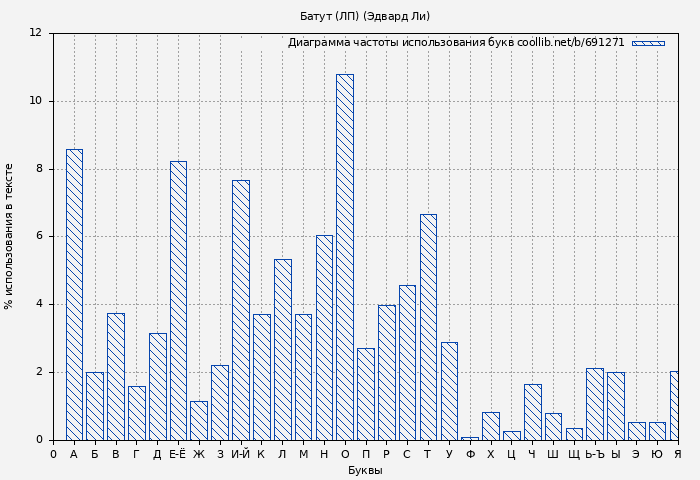Image resolution: width=700 pixels, height=480 pixels.
Task: Click the legend's hatched blue swatch
Action: [x=647, y=43]
